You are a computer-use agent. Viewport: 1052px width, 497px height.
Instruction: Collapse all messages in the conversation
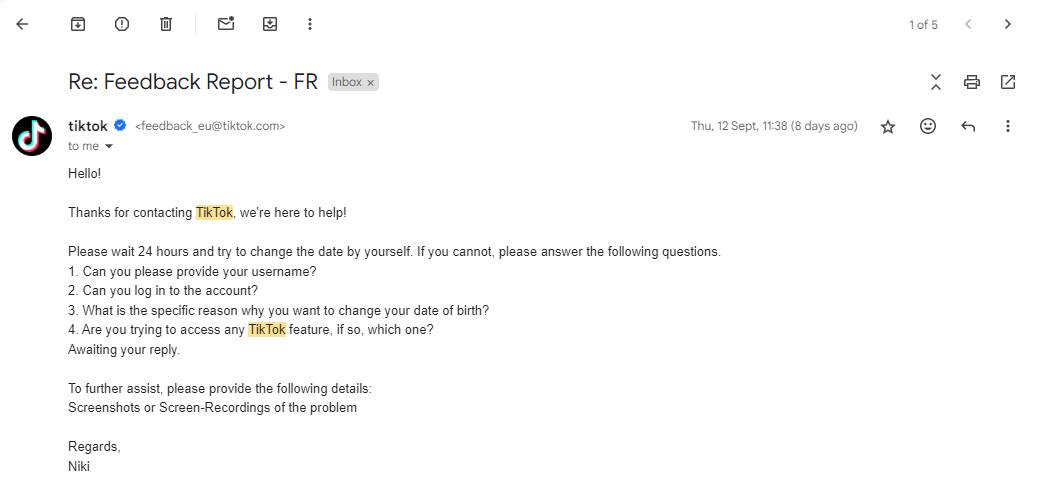(936, 82)
